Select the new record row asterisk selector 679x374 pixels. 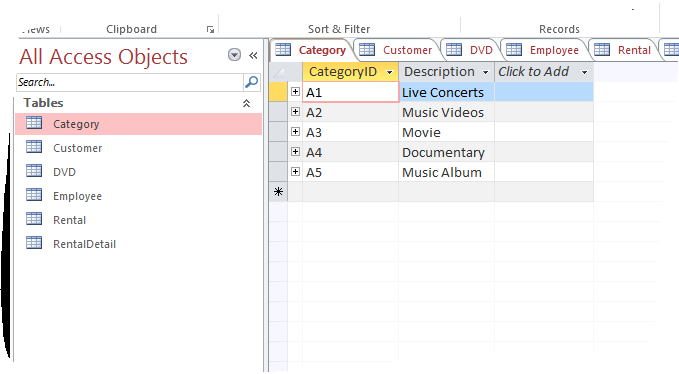tap(278, 192)
